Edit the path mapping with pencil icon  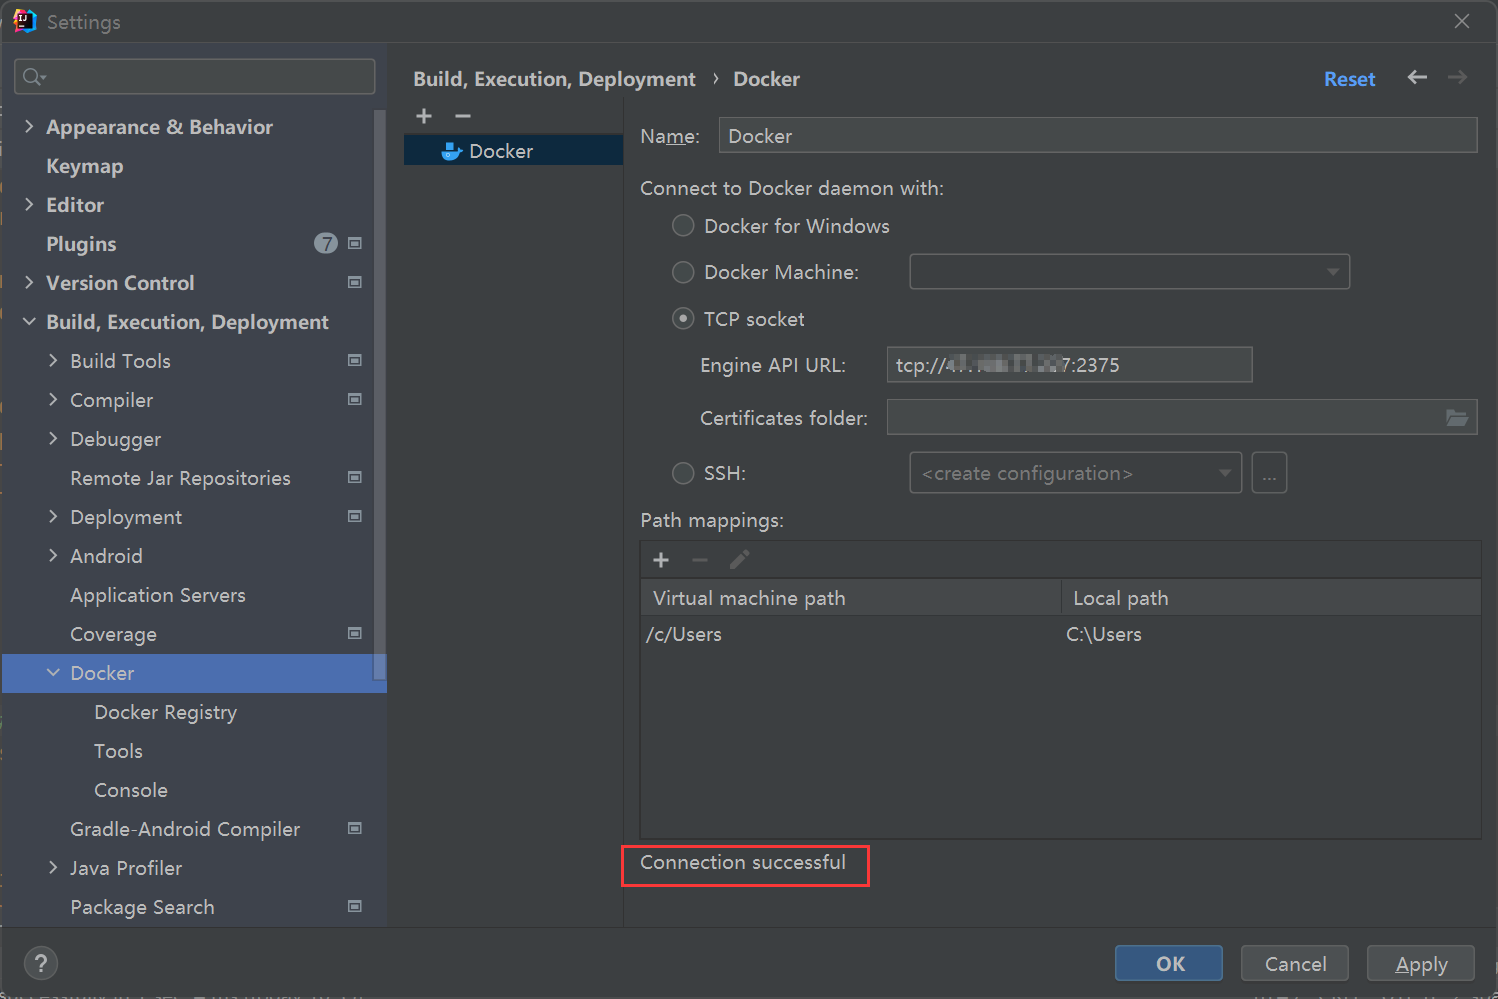click(739, 560)
